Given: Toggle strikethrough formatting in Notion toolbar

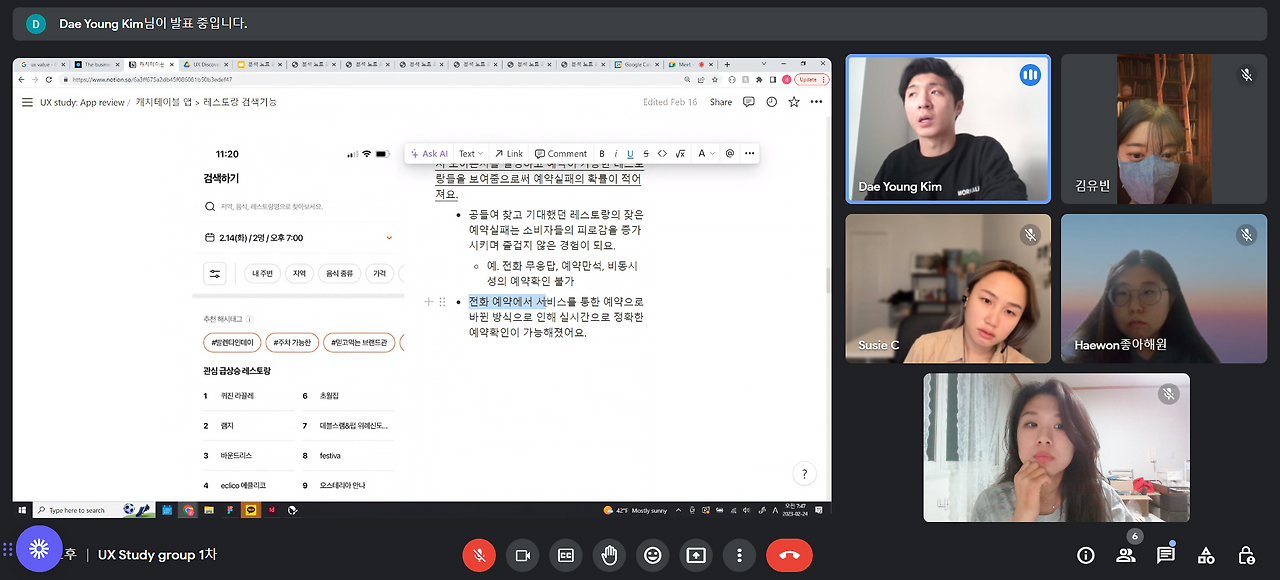Looking at the screenshot, I should click(x=646, y=154).
